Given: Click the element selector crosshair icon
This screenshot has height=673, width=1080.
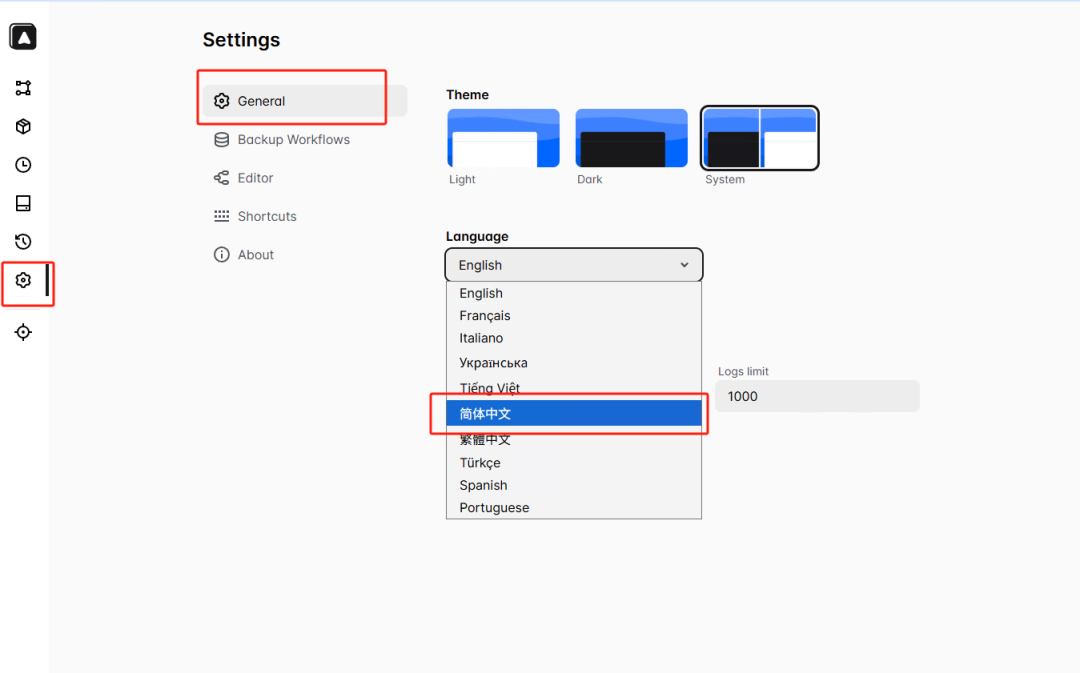Looking at the screenshot, I should pos(23,332).
